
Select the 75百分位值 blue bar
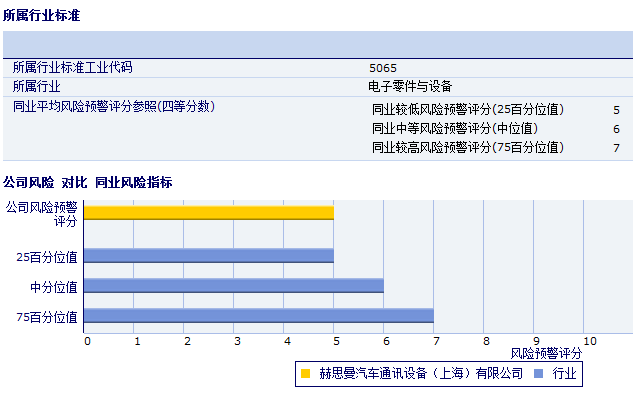tap(258, 316)
